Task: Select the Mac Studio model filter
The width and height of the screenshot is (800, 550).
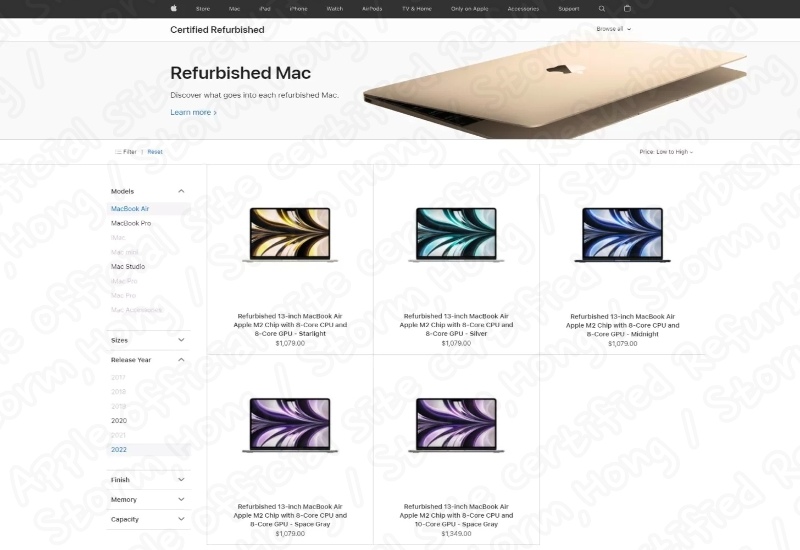Action: click(x=128, y=266)
